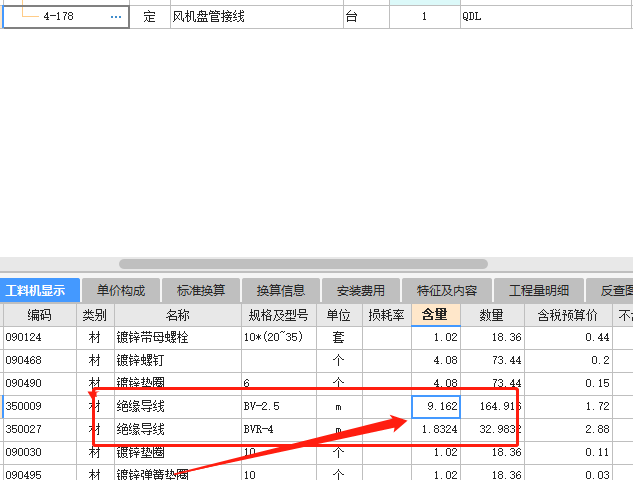Click the 名称 column header
Screen dimensions: 633x480
[x=178, y=315]
